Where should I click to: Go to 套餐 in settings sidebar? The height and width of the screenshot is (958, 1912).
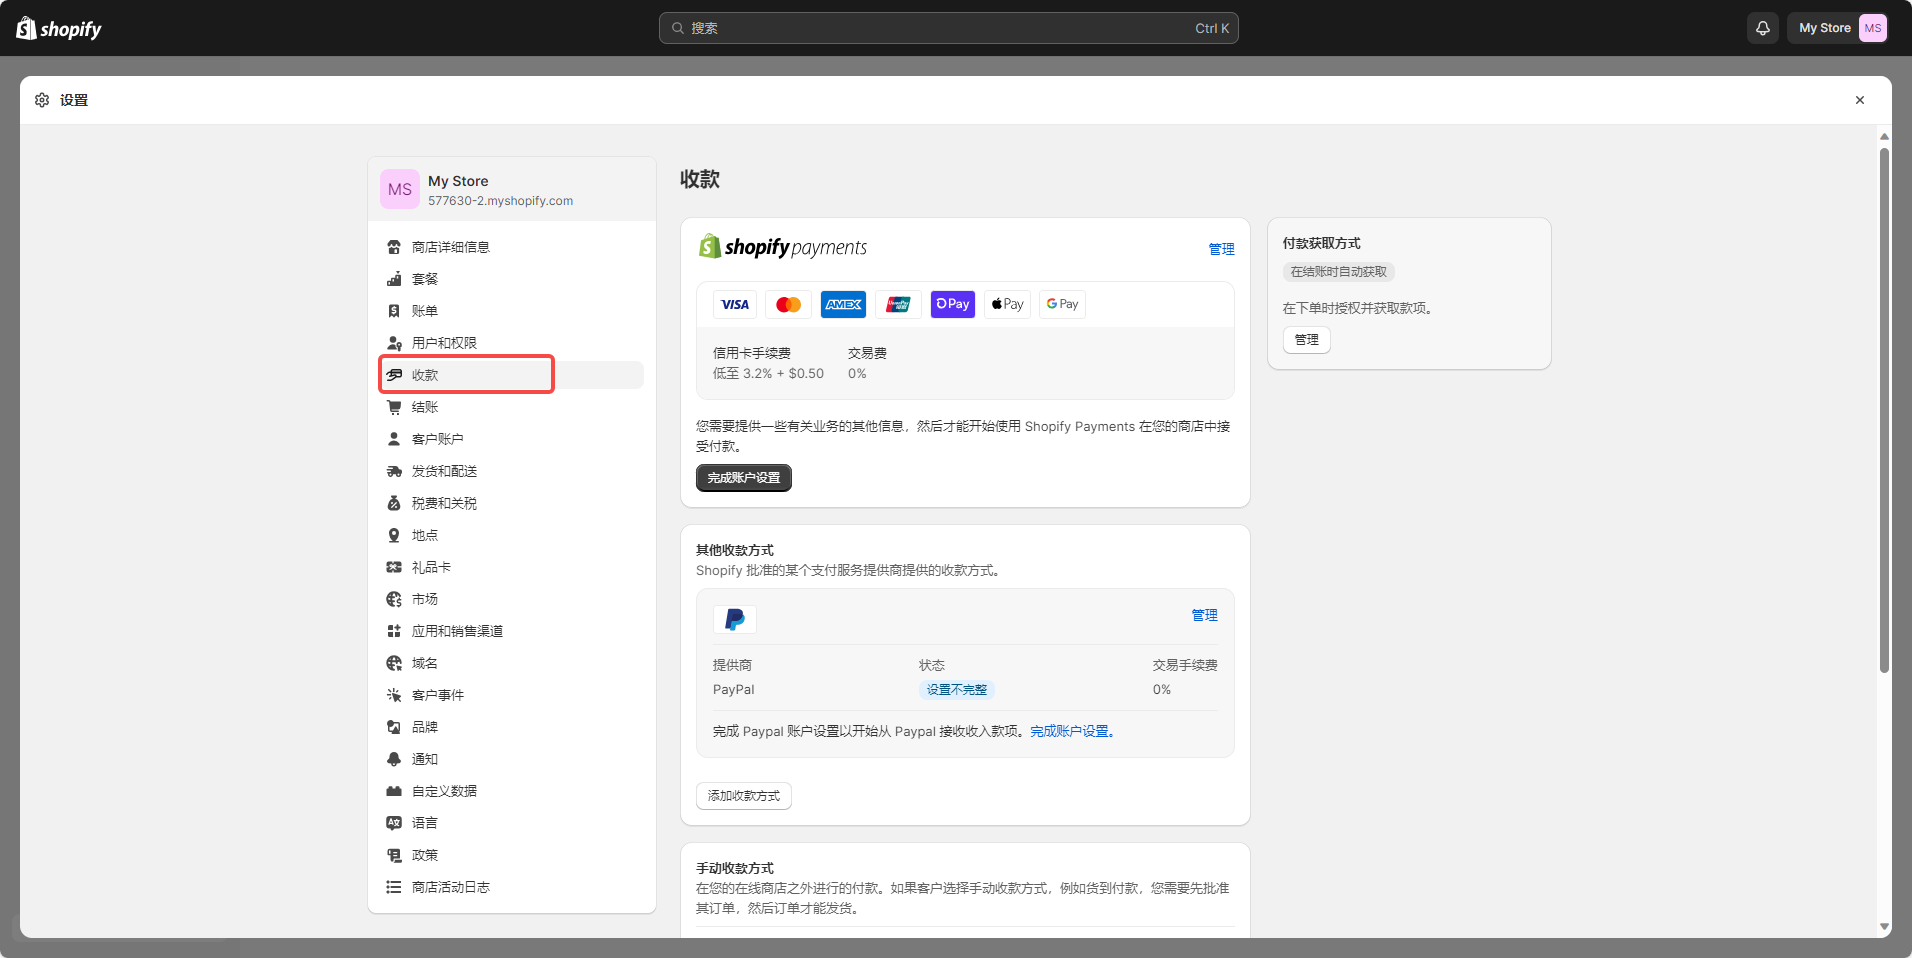(x=512, y=279)
